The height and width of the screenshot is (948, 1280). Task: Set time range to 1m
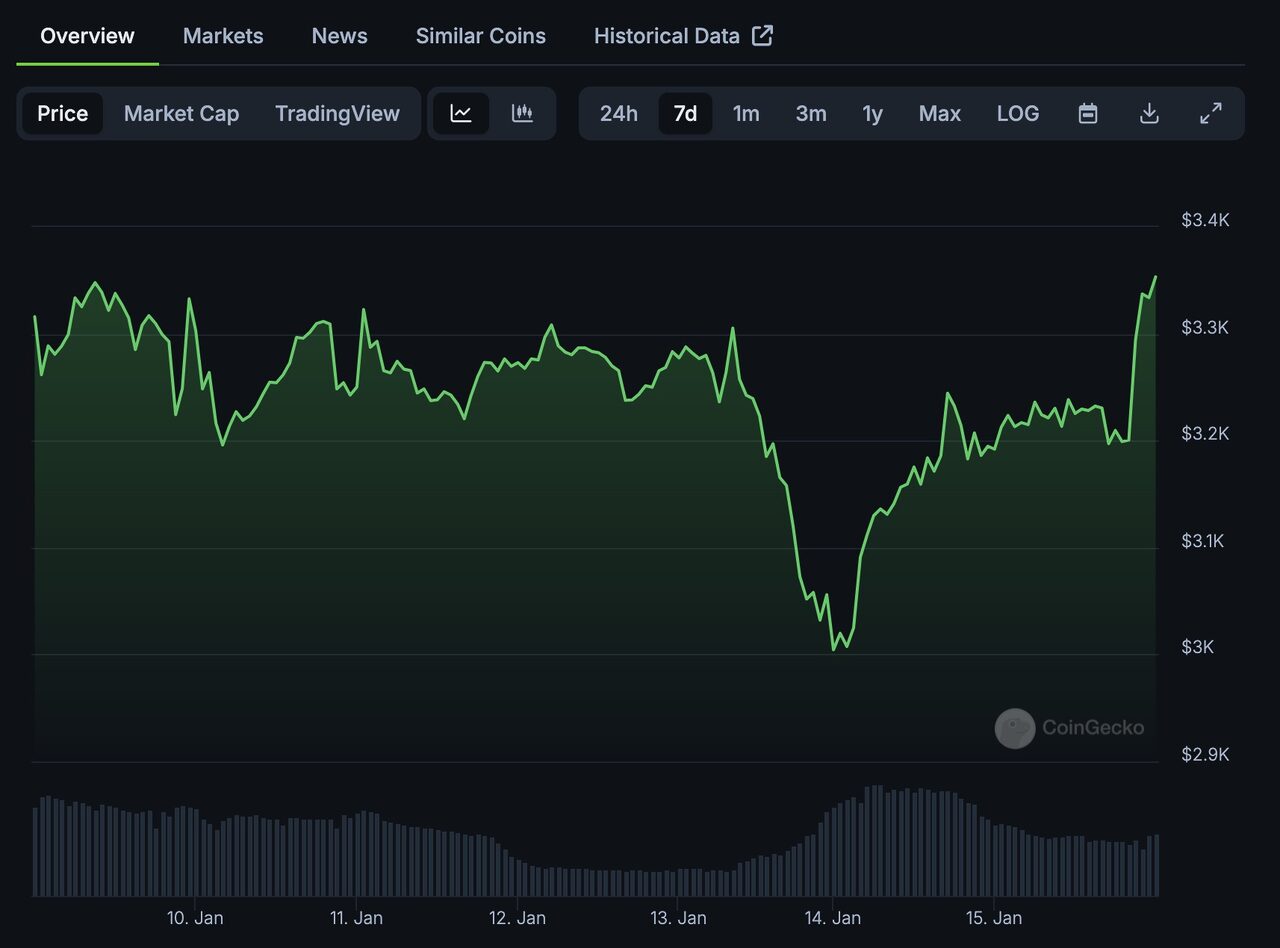(746, 113)
